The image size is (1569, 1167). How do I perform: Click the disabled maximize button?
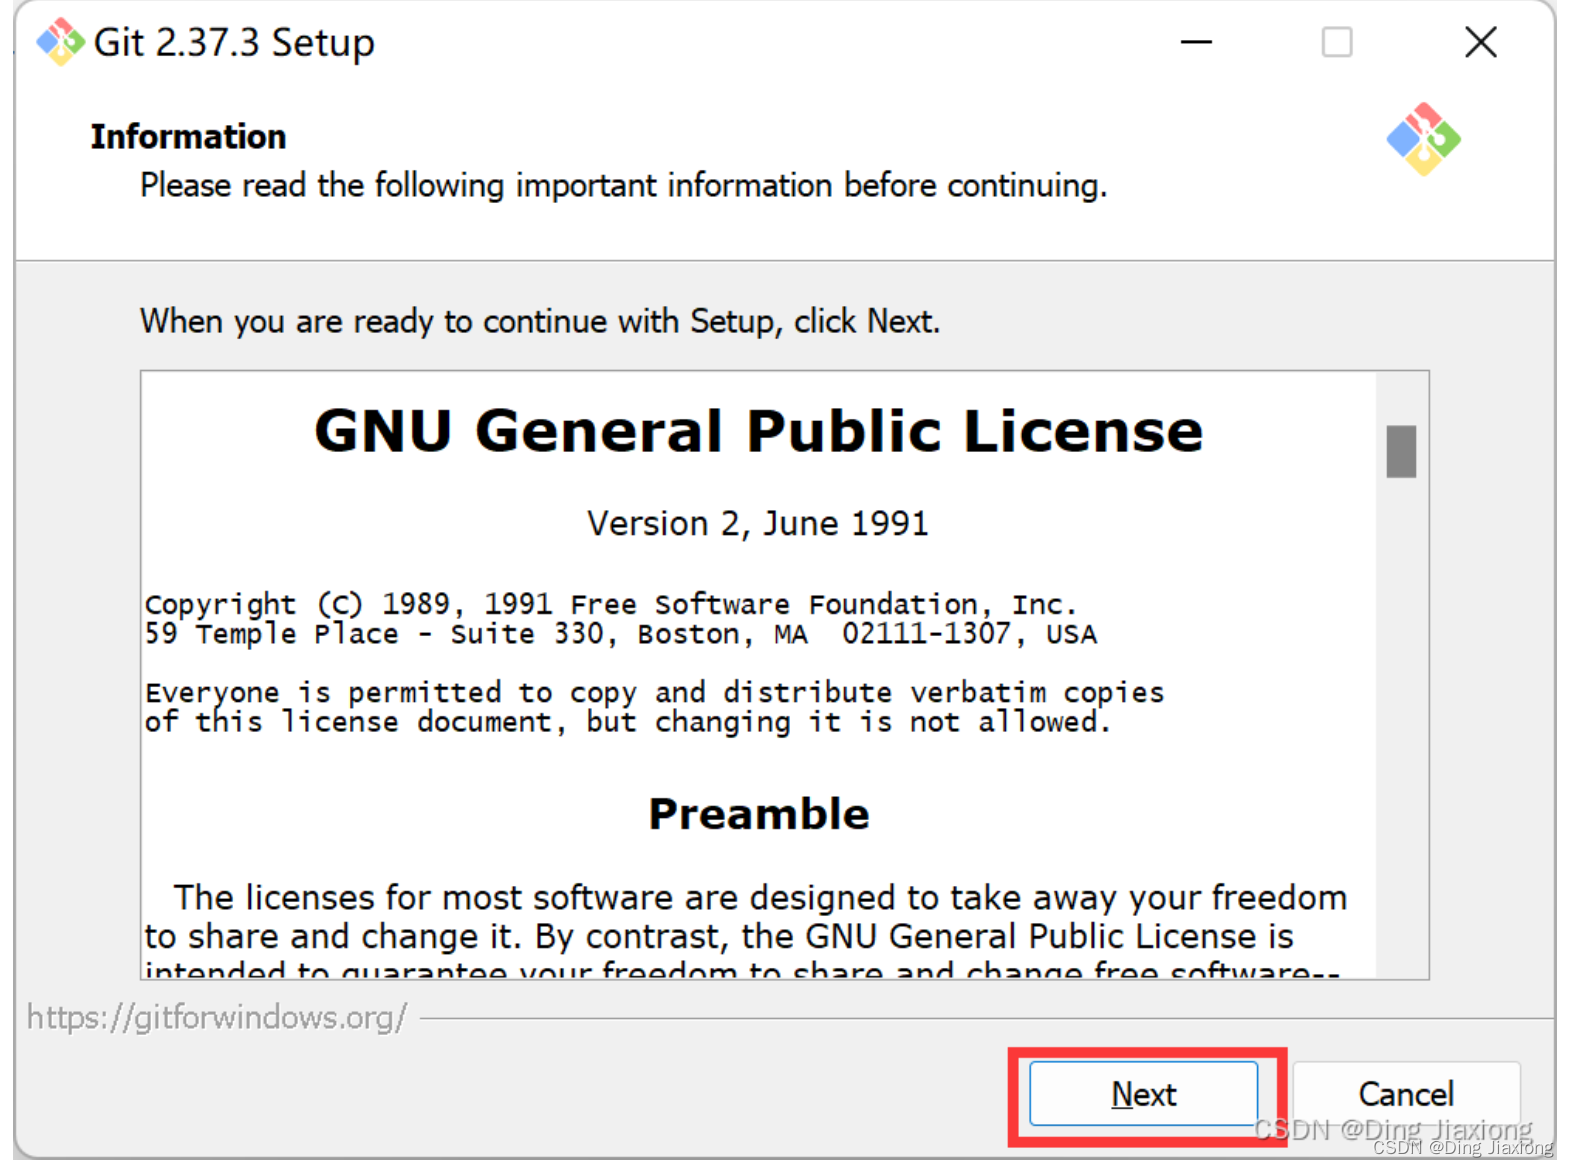point(1337,42)
